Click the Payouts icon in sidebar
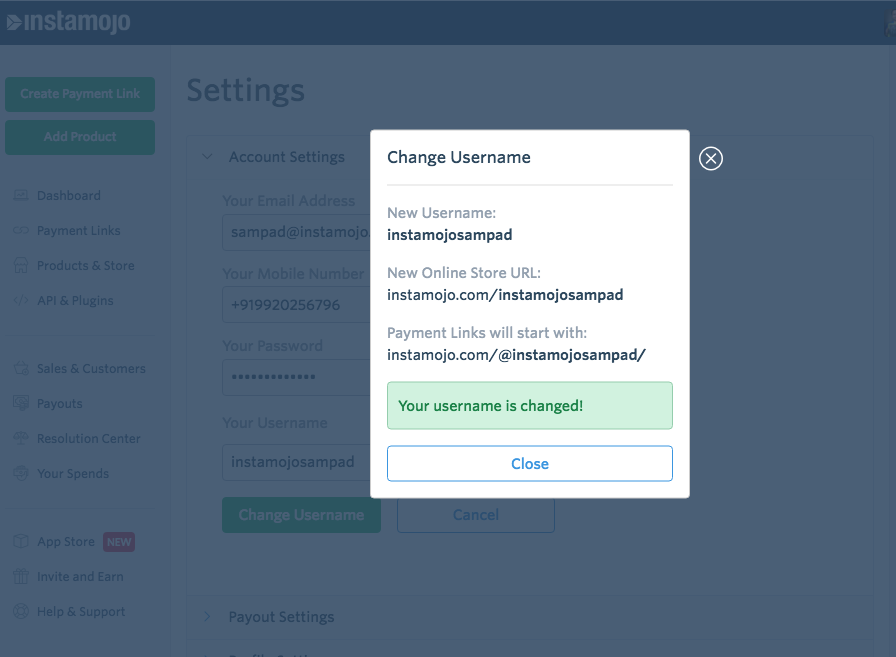This screenshot has width=896, height=657. [x=20, y=404]
